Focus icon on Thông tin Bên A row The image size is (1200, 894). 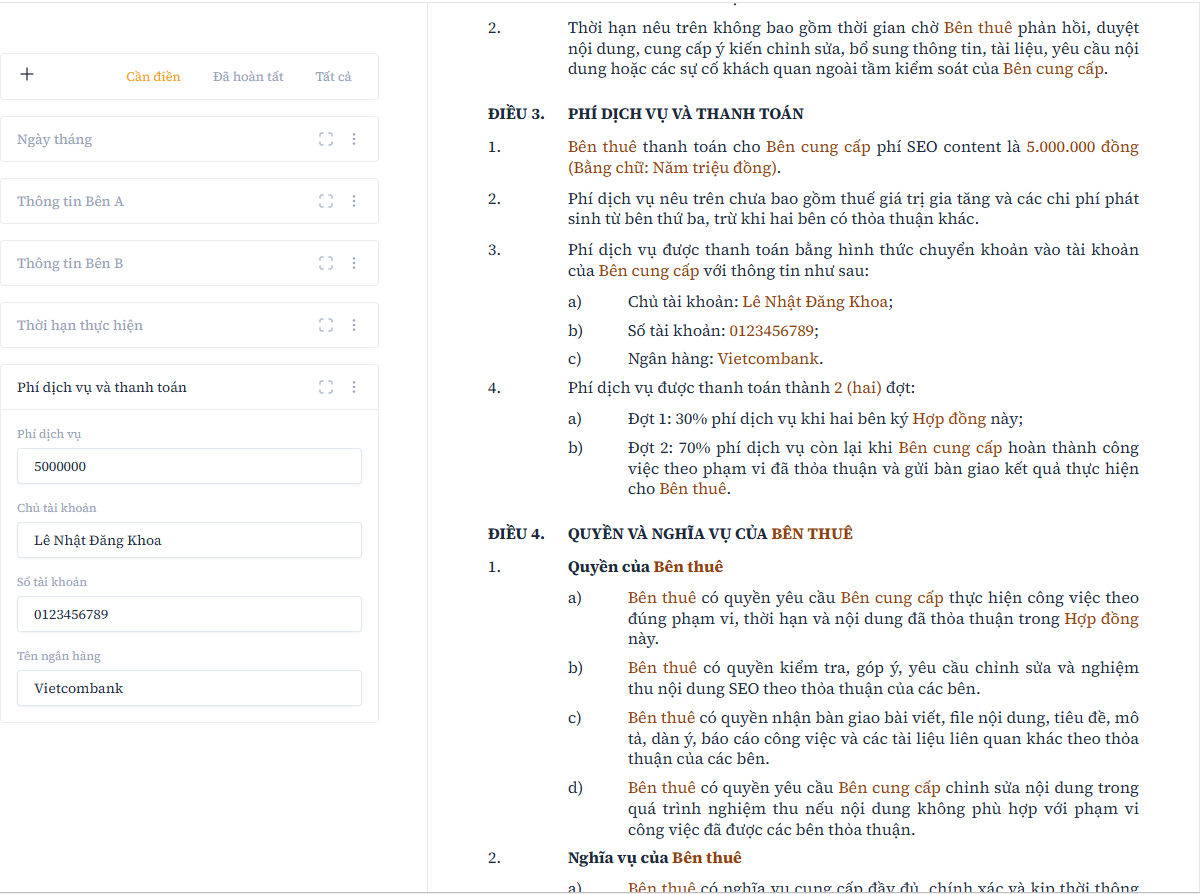pos(326,201)
